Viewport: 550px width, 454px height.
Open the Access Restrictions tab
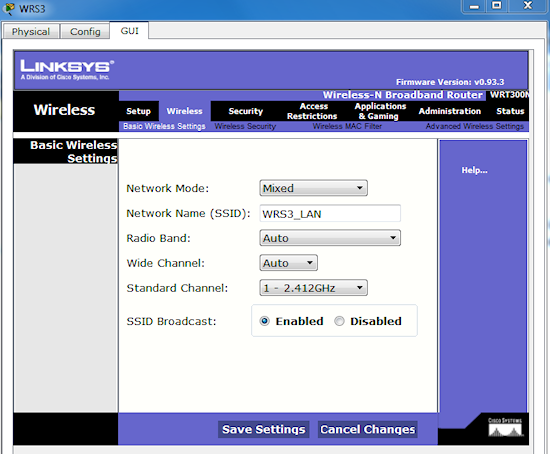click(312, 111)
